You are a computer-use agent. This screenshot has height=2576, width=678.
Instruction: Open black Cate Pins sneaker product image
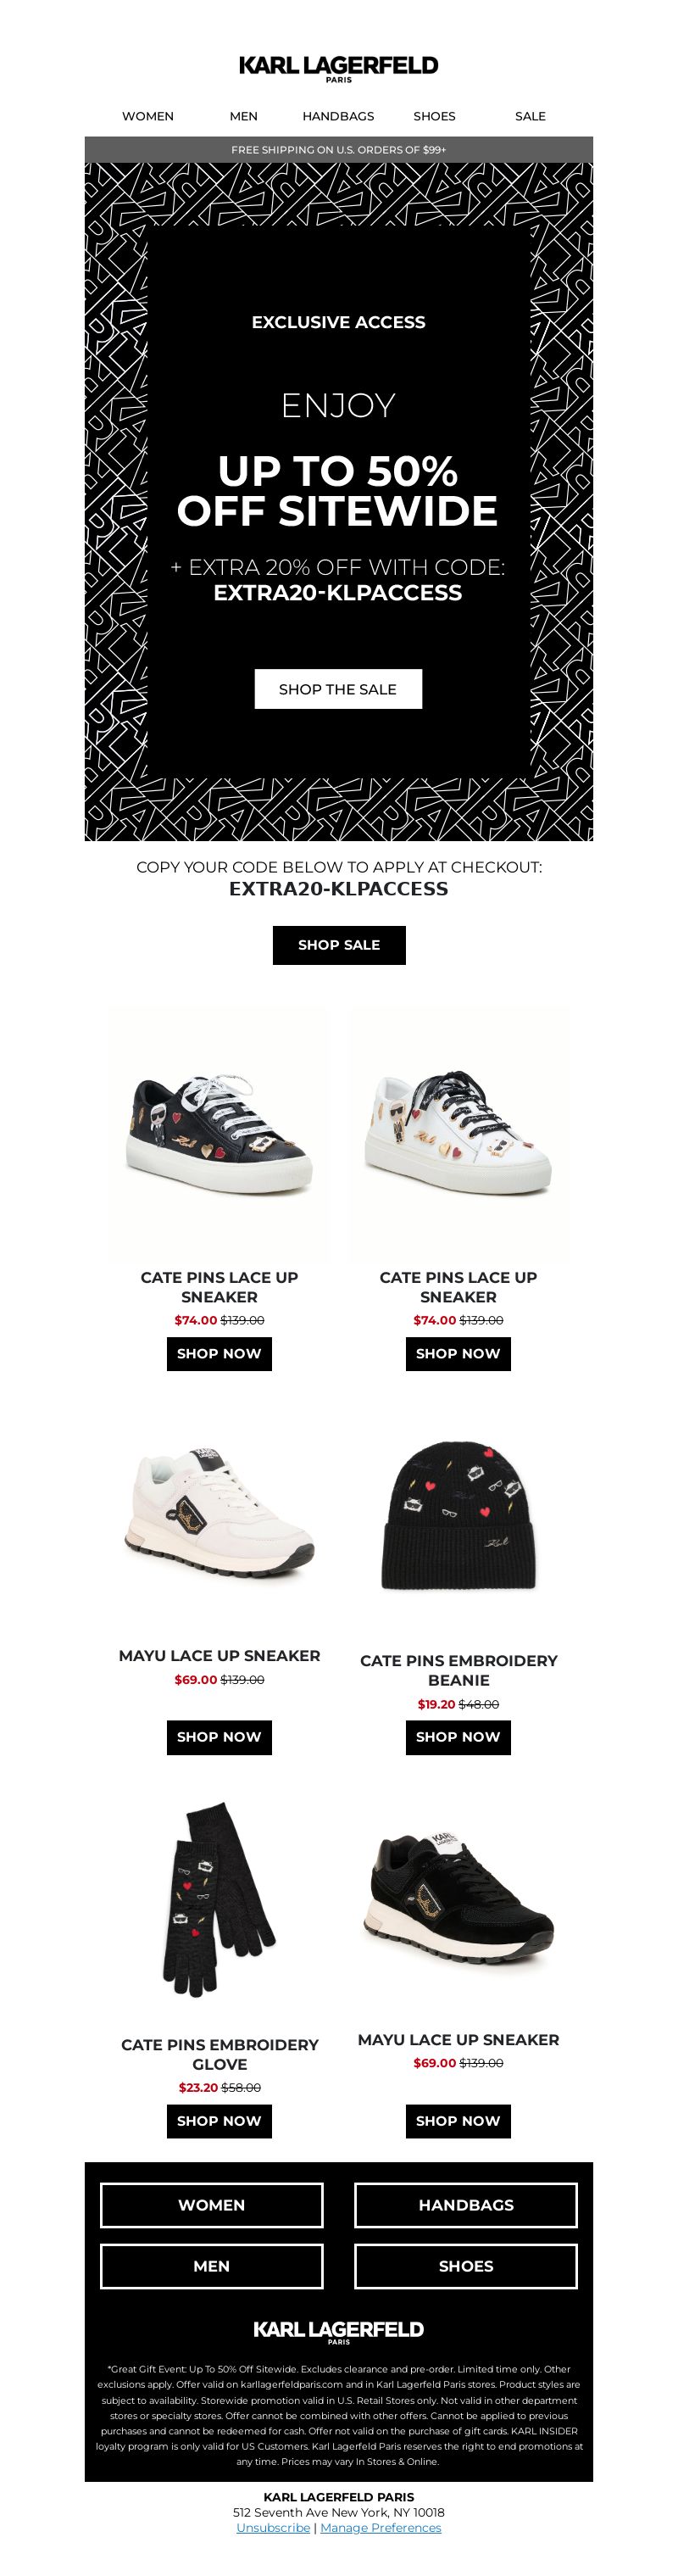(219, 1133)
